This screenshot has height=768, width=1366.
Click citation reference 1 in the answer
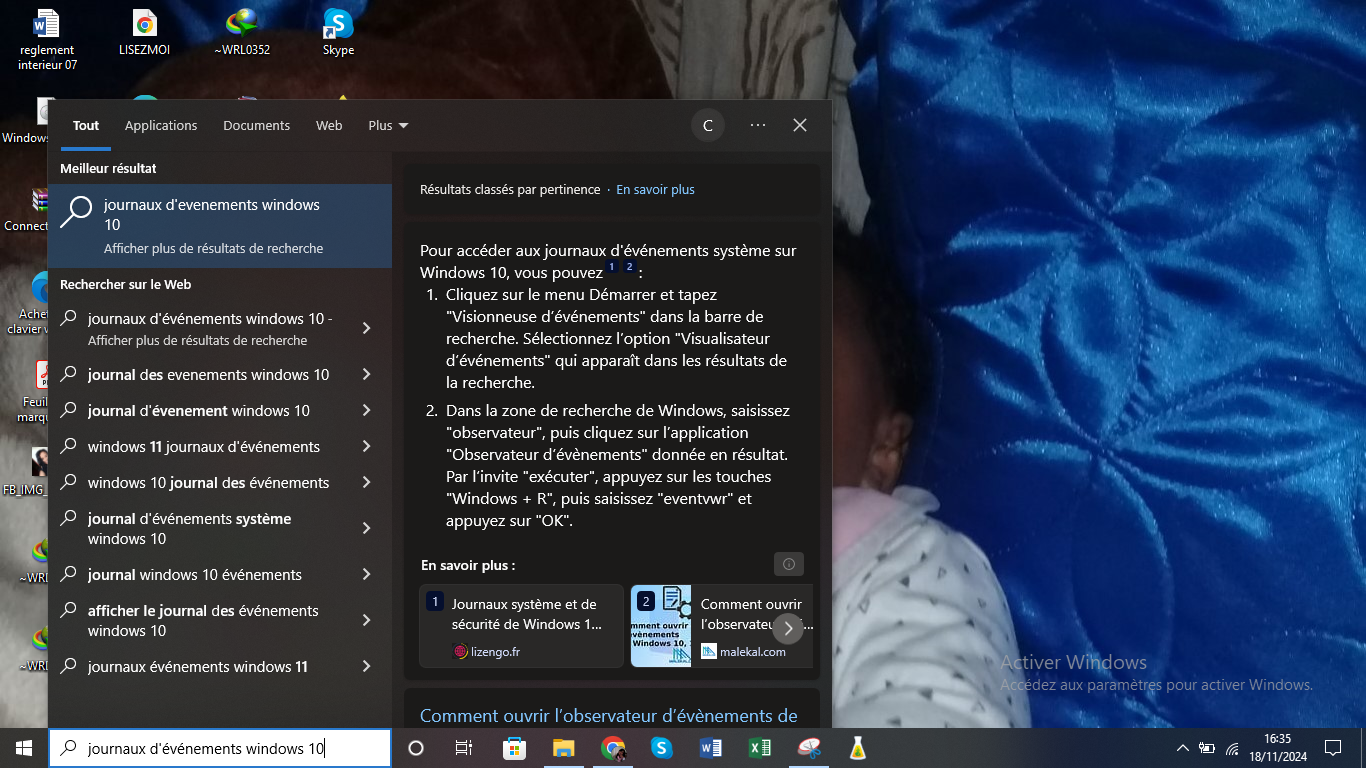(612, 267)
